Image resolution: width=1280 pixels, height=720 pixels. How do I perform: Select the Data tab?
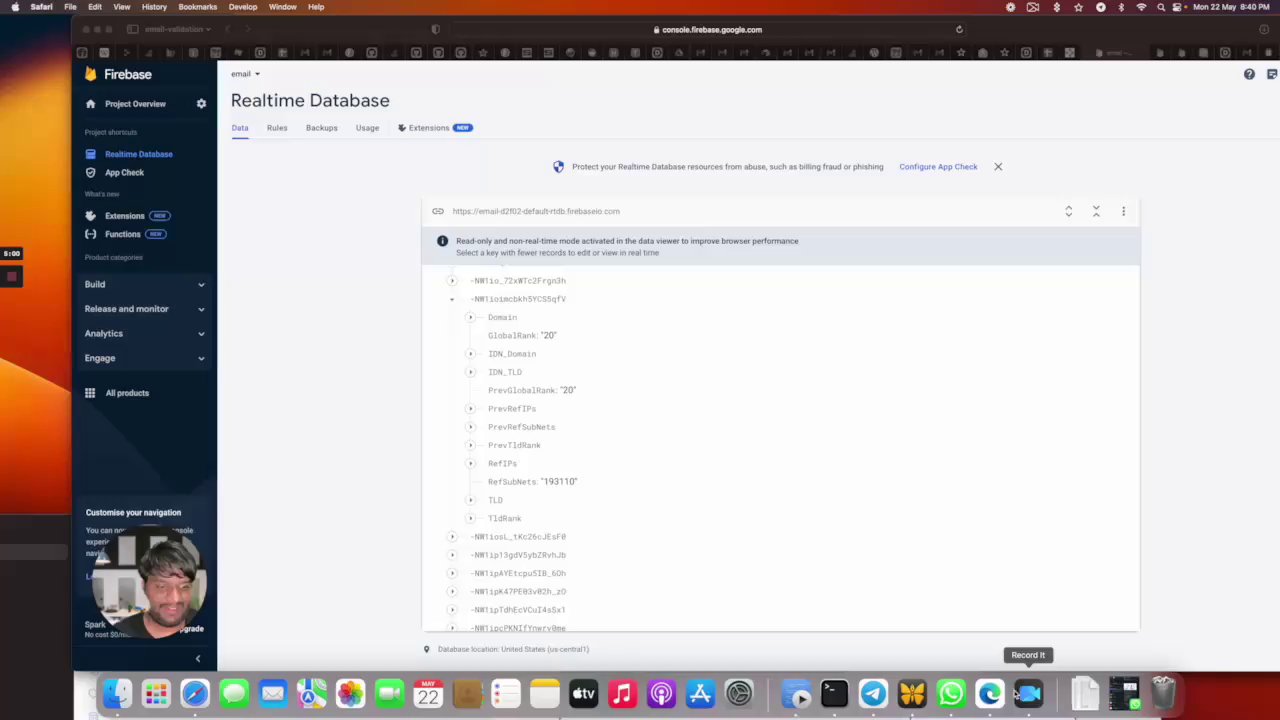pyautogui.click(x=240, y=128)
